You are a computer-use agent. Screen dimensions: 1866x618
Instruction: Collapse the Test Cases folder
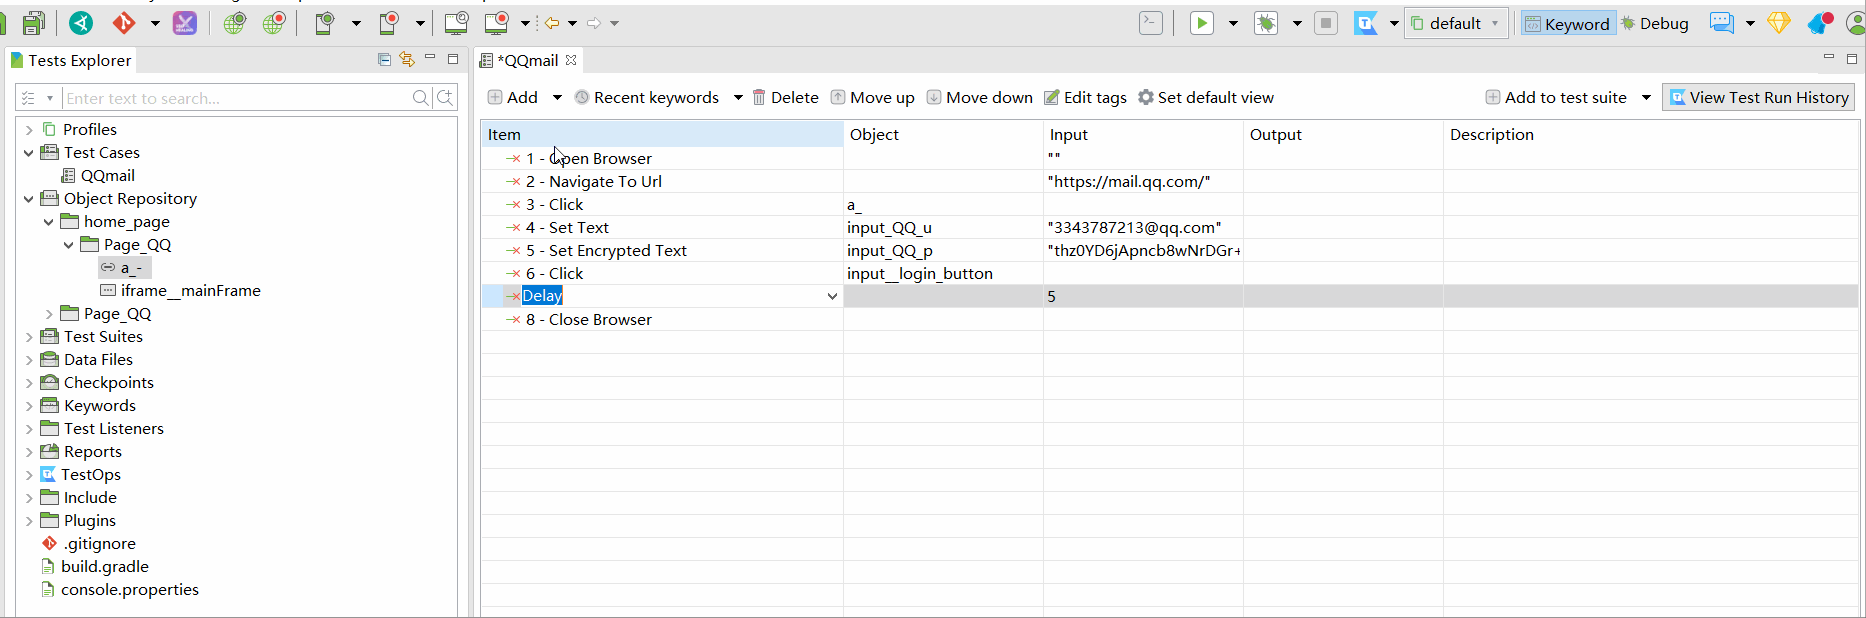pyautogui.click(x=29, y=153)
